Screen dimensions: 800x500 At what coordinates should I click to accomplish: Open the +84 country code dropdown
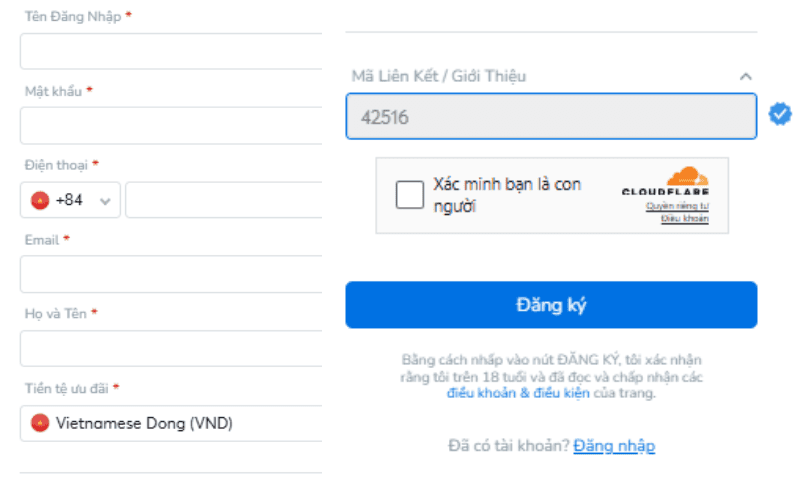coord(70,200)
